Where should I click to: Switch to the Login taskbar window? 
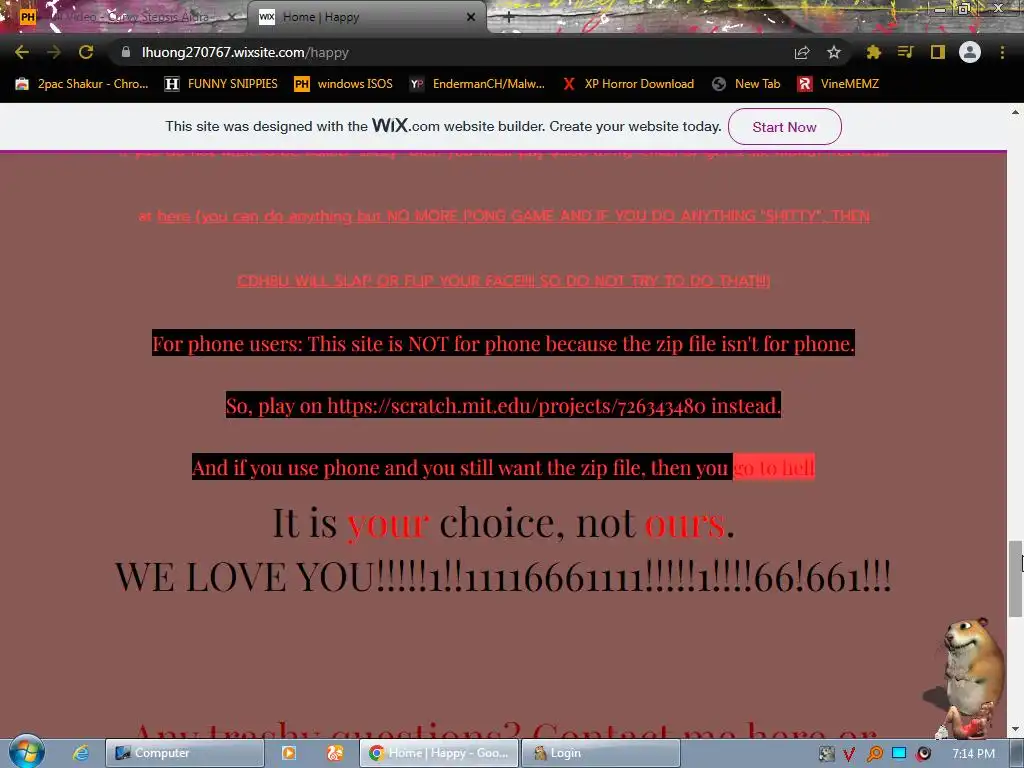pyautogui.click(x=601, y=753)
